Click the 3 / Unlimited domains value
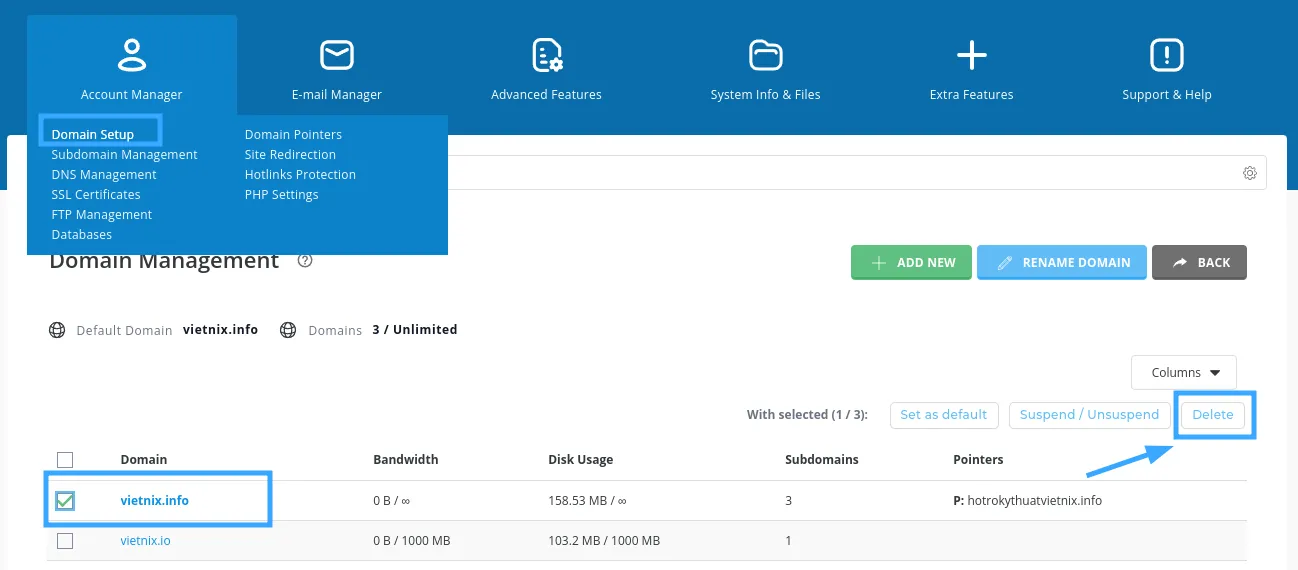The height and width of the screenshot is (570, 1298). (x=415, y=330)
